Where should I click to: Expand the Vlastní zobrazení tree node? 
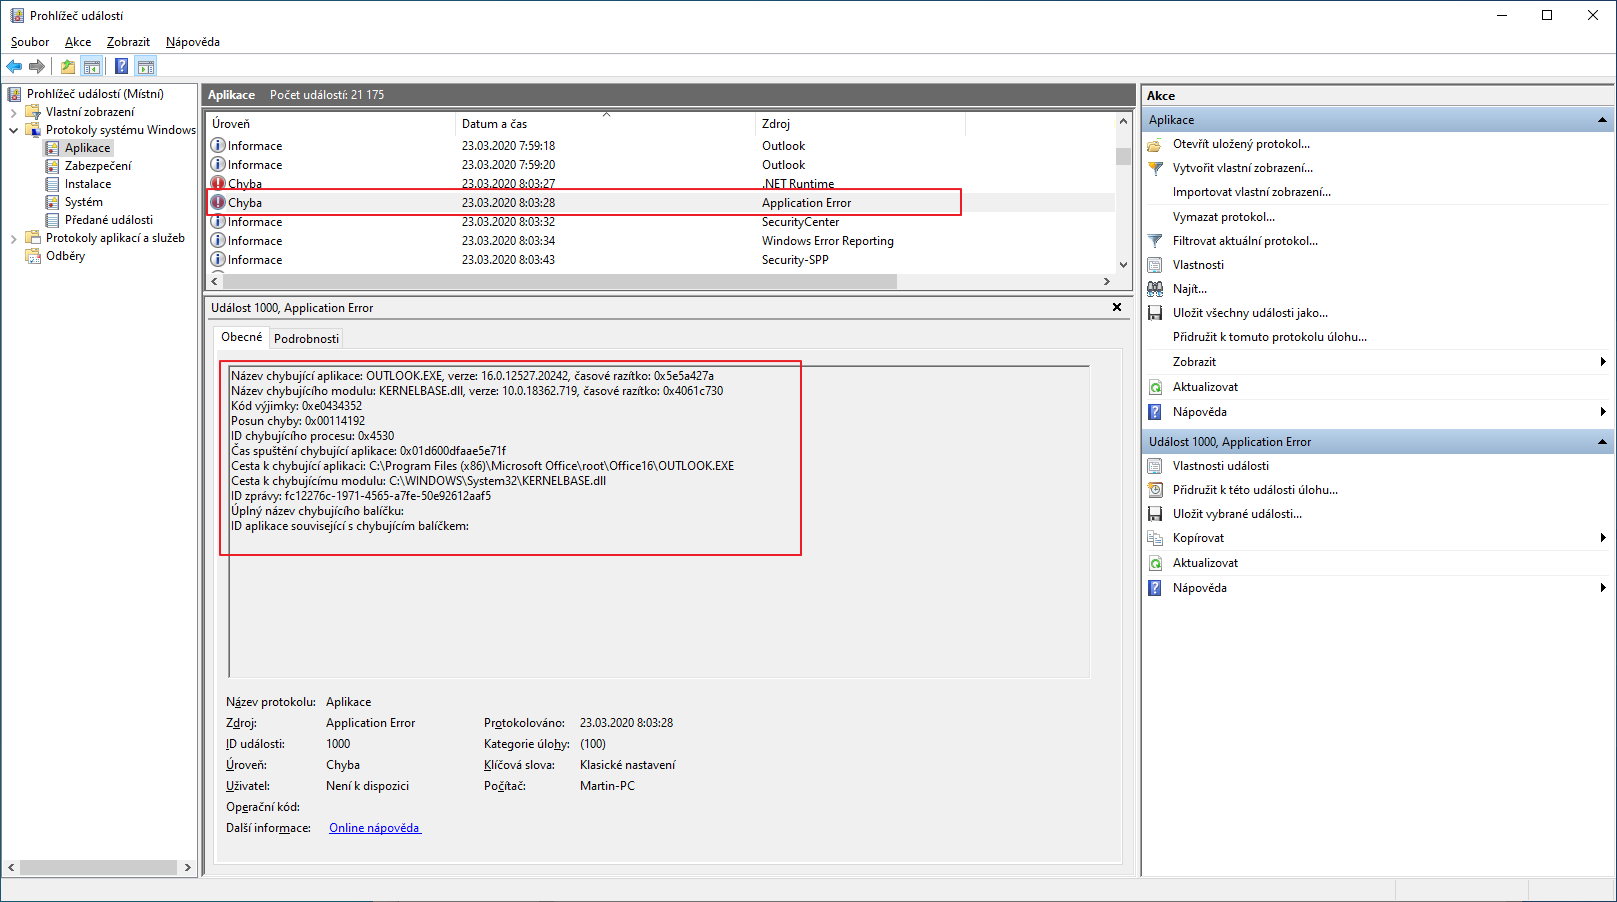pos(13,112)
